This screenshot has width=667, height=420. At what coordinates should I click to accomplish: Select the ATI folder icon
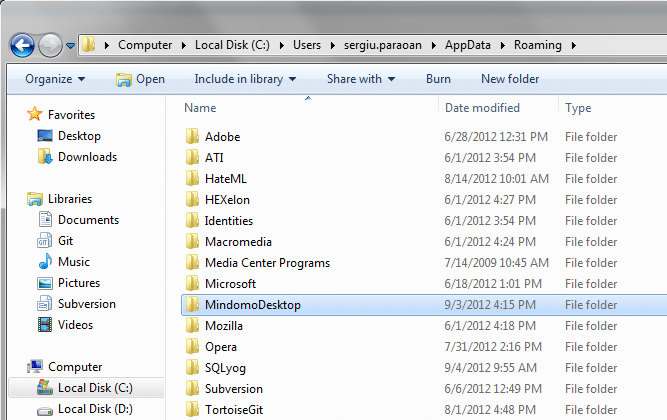[x=192, y=157]
